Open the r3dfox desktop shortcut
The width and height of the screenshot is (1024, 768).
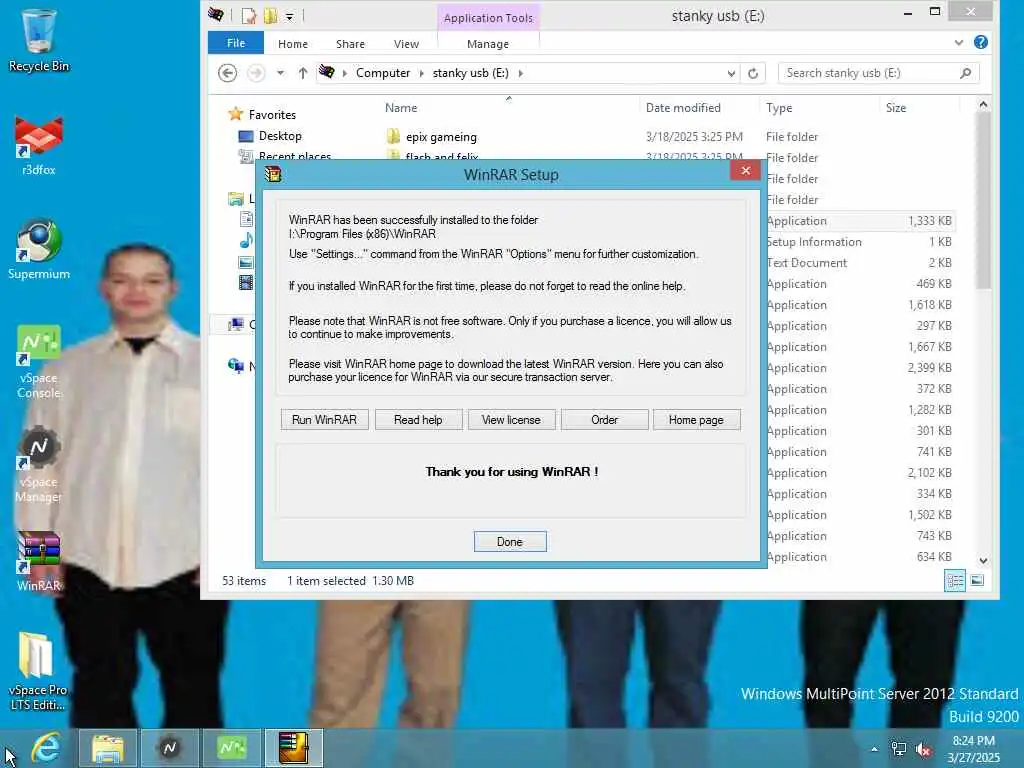[x=39, y=146]
